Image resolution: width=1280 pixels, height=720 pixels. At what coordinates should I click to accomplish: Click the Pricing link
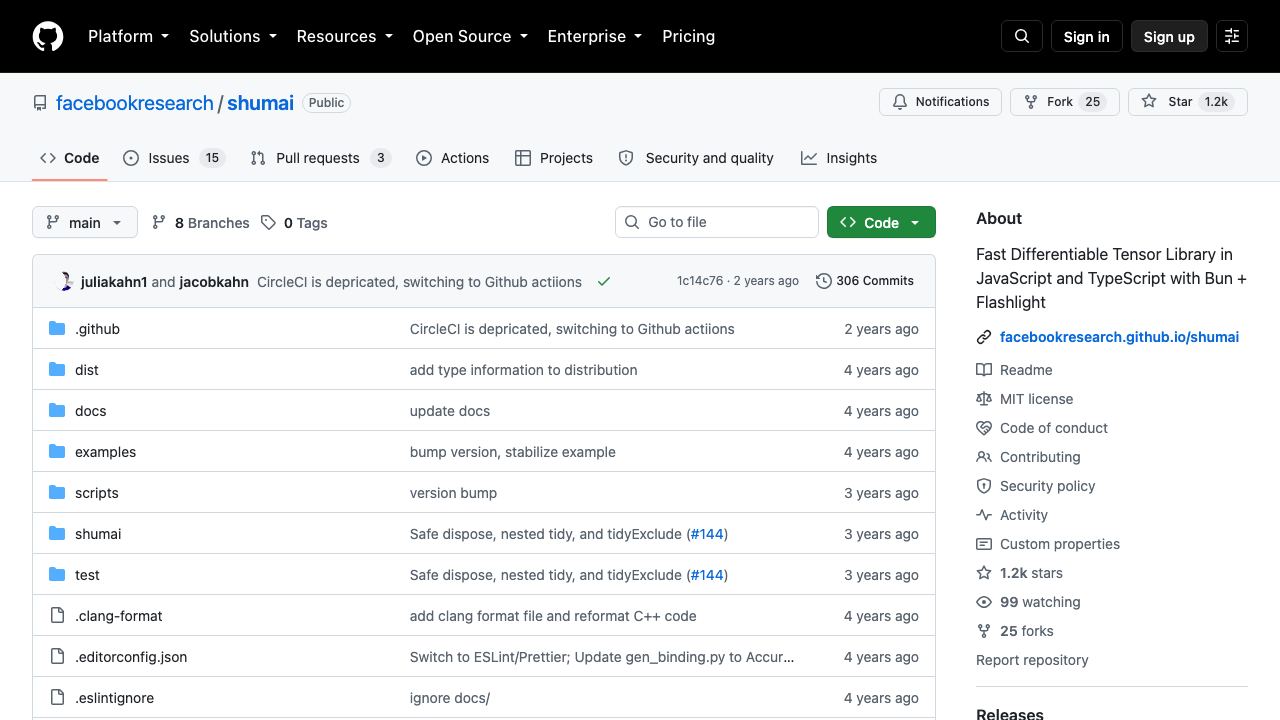(x=688, y=36)
